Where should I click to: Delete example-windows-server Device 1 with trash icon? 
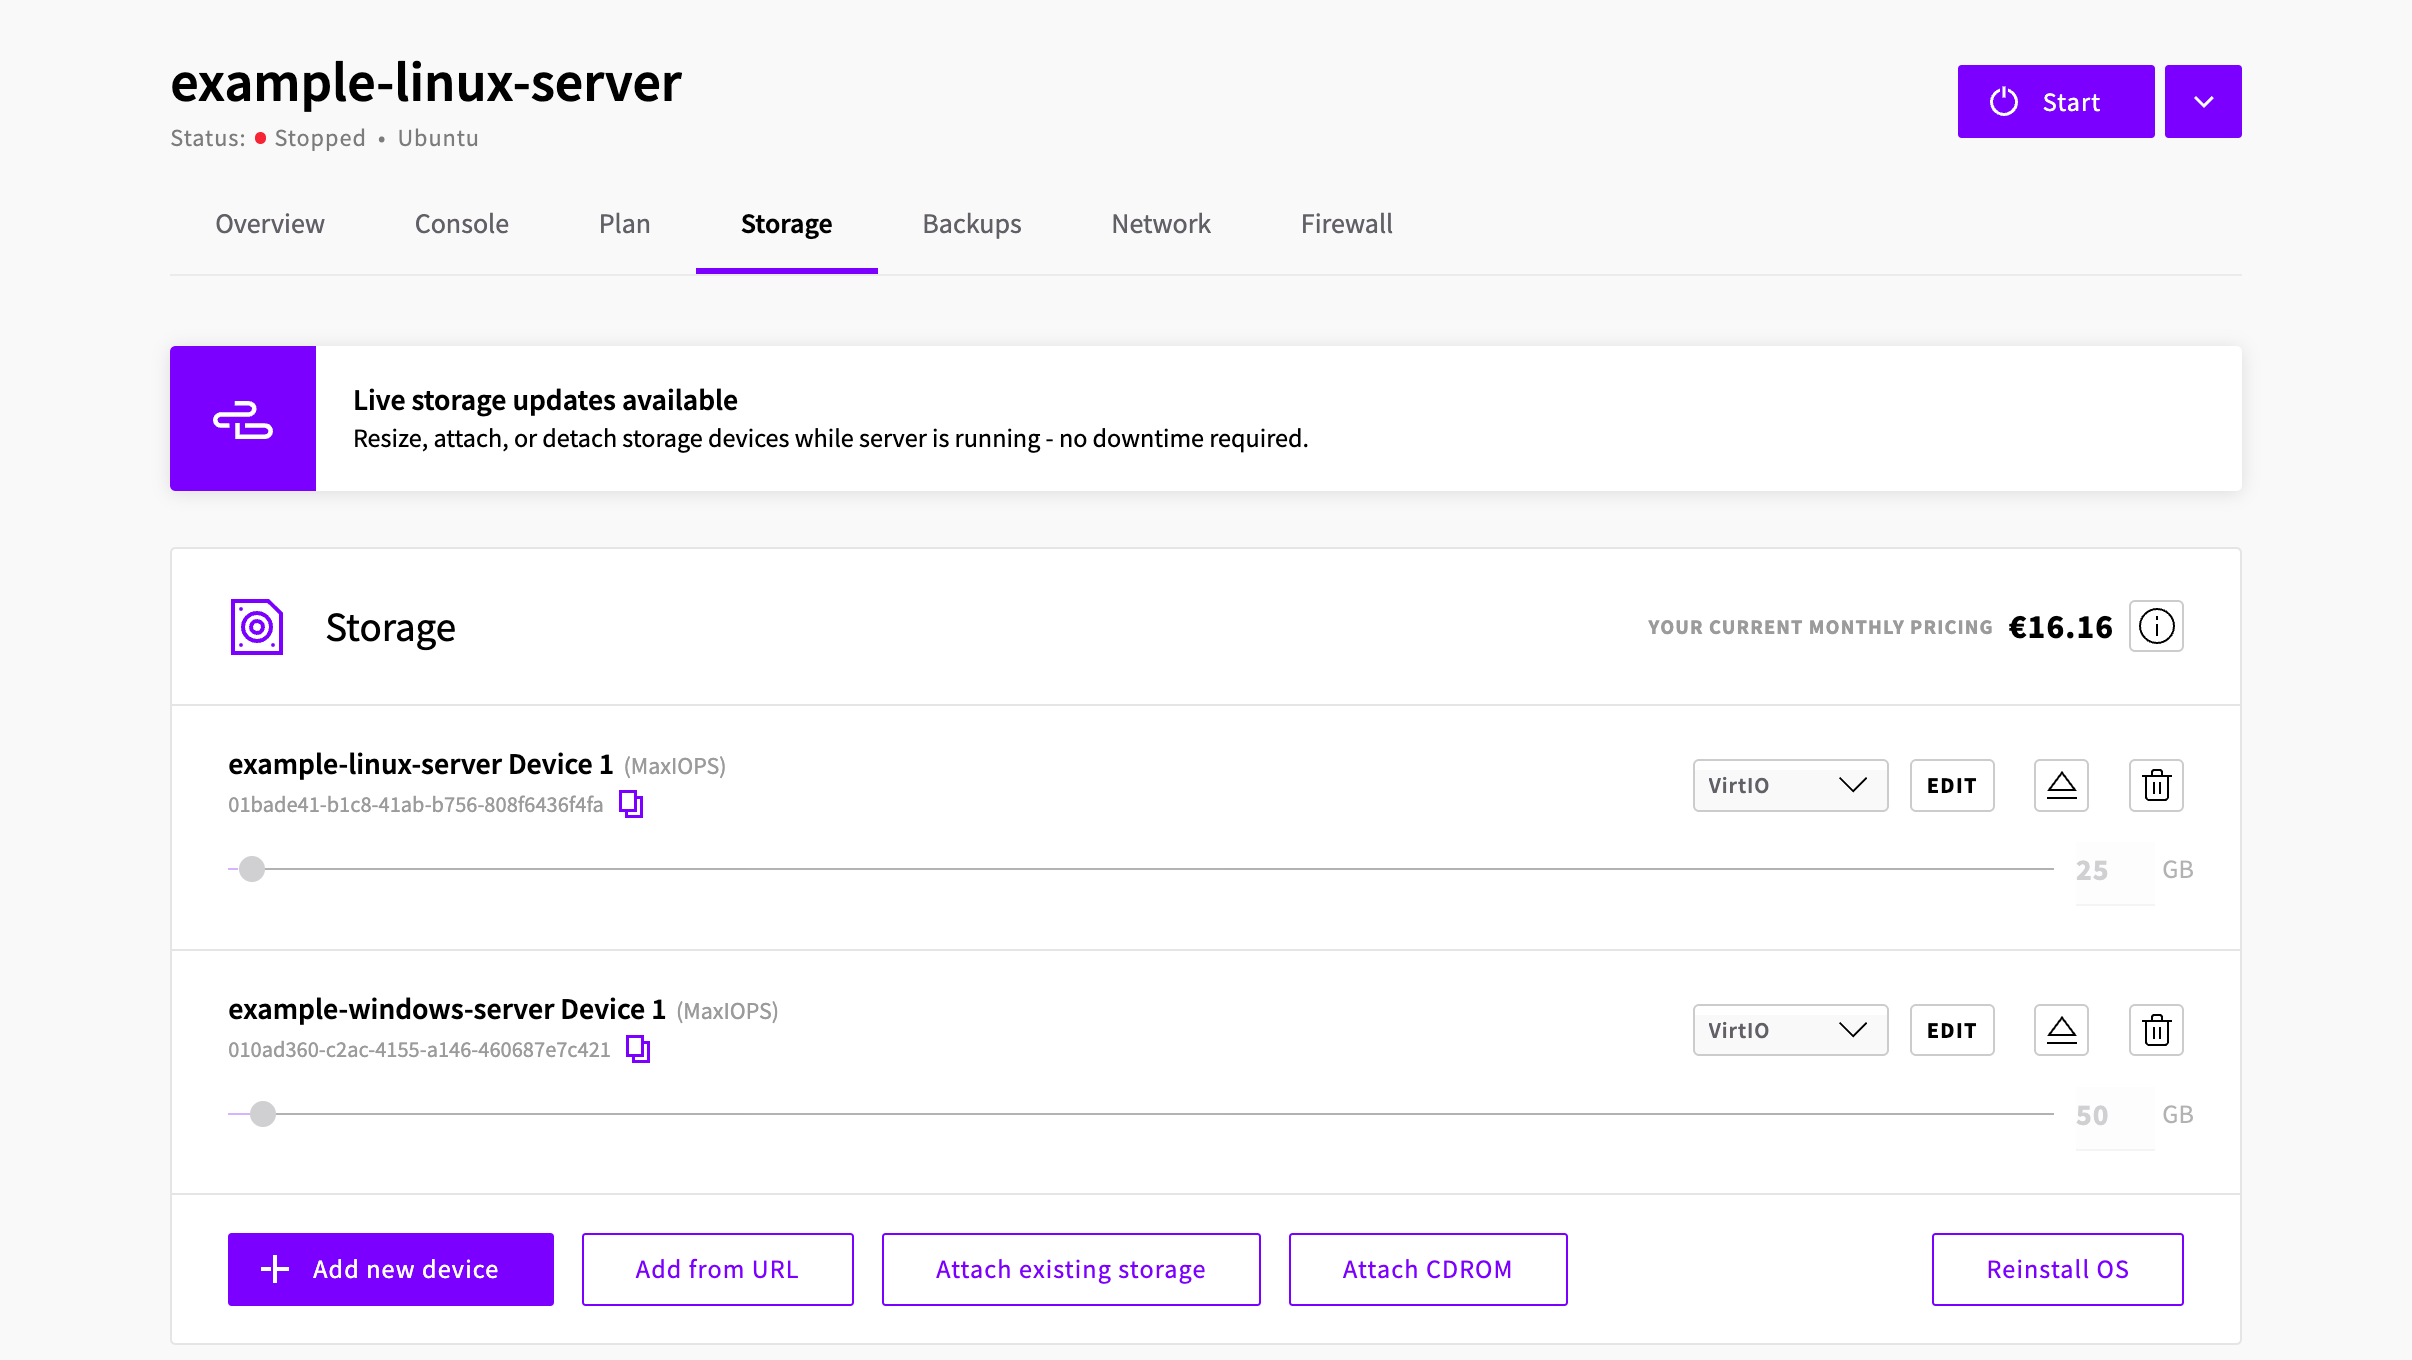click(2156, 1030)
